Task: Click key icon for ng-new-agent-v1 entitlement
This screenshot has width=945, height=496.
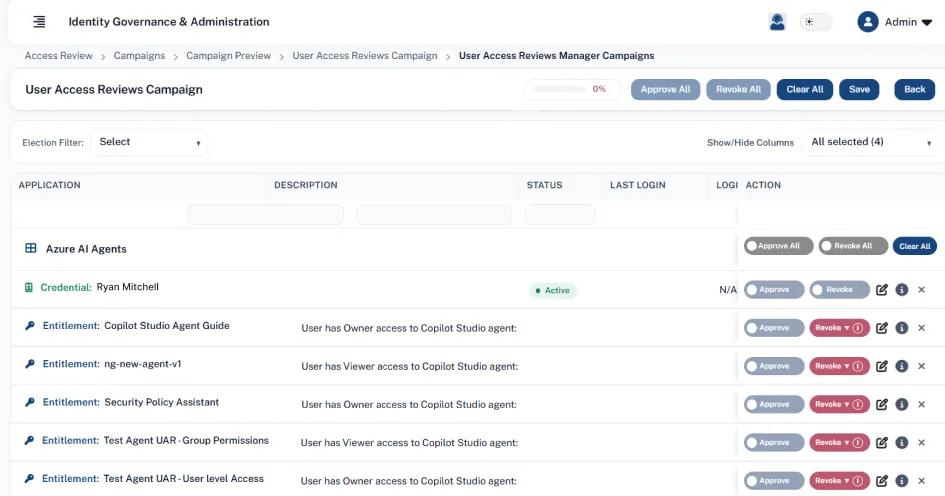Action: pos(30,364)
